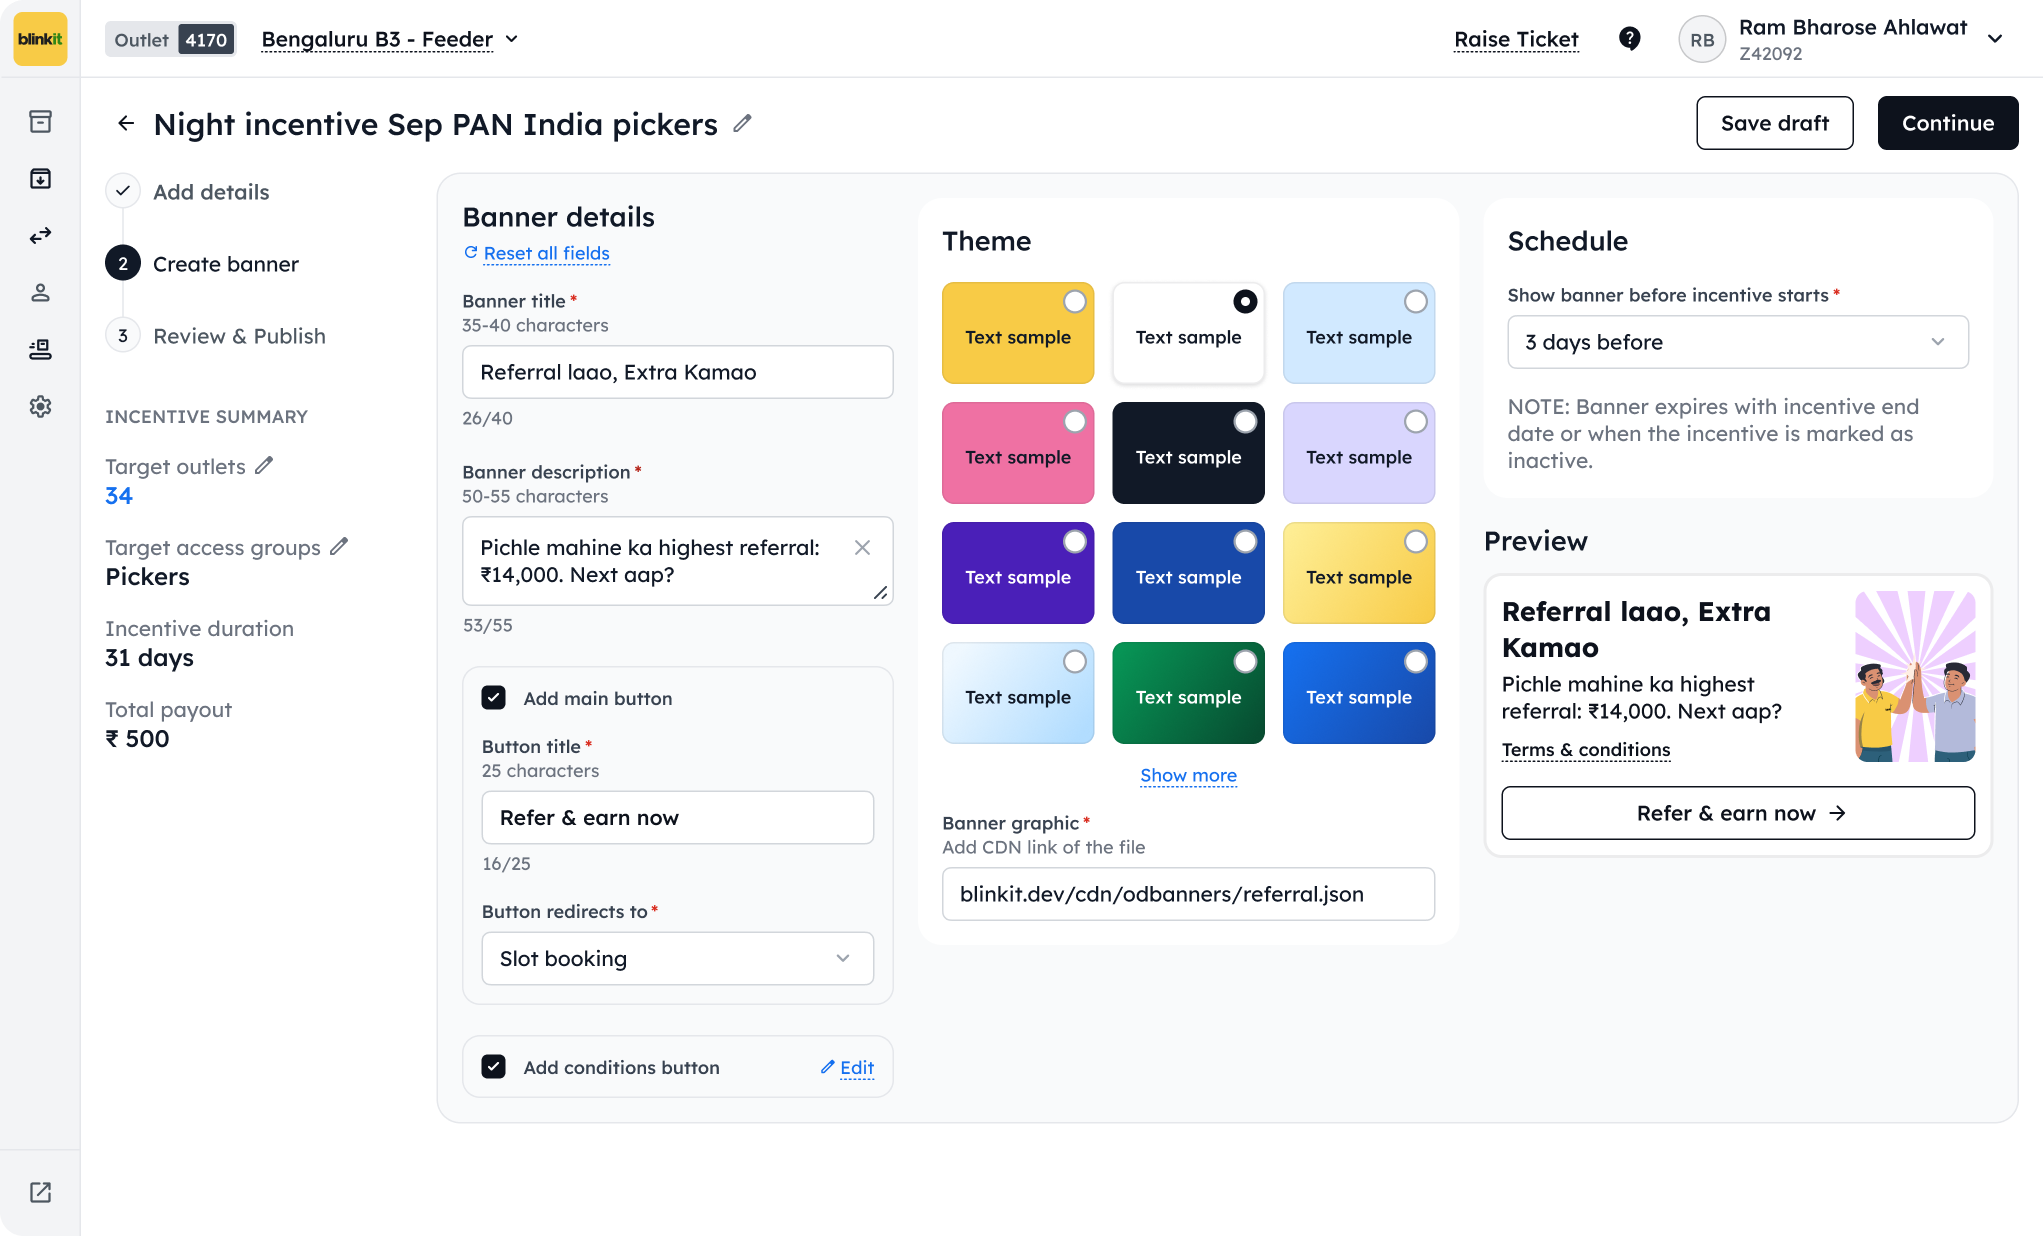2043x1236 pixels.
Task: Open the person profile sidebar icon
Action: (x=40, y=292)
